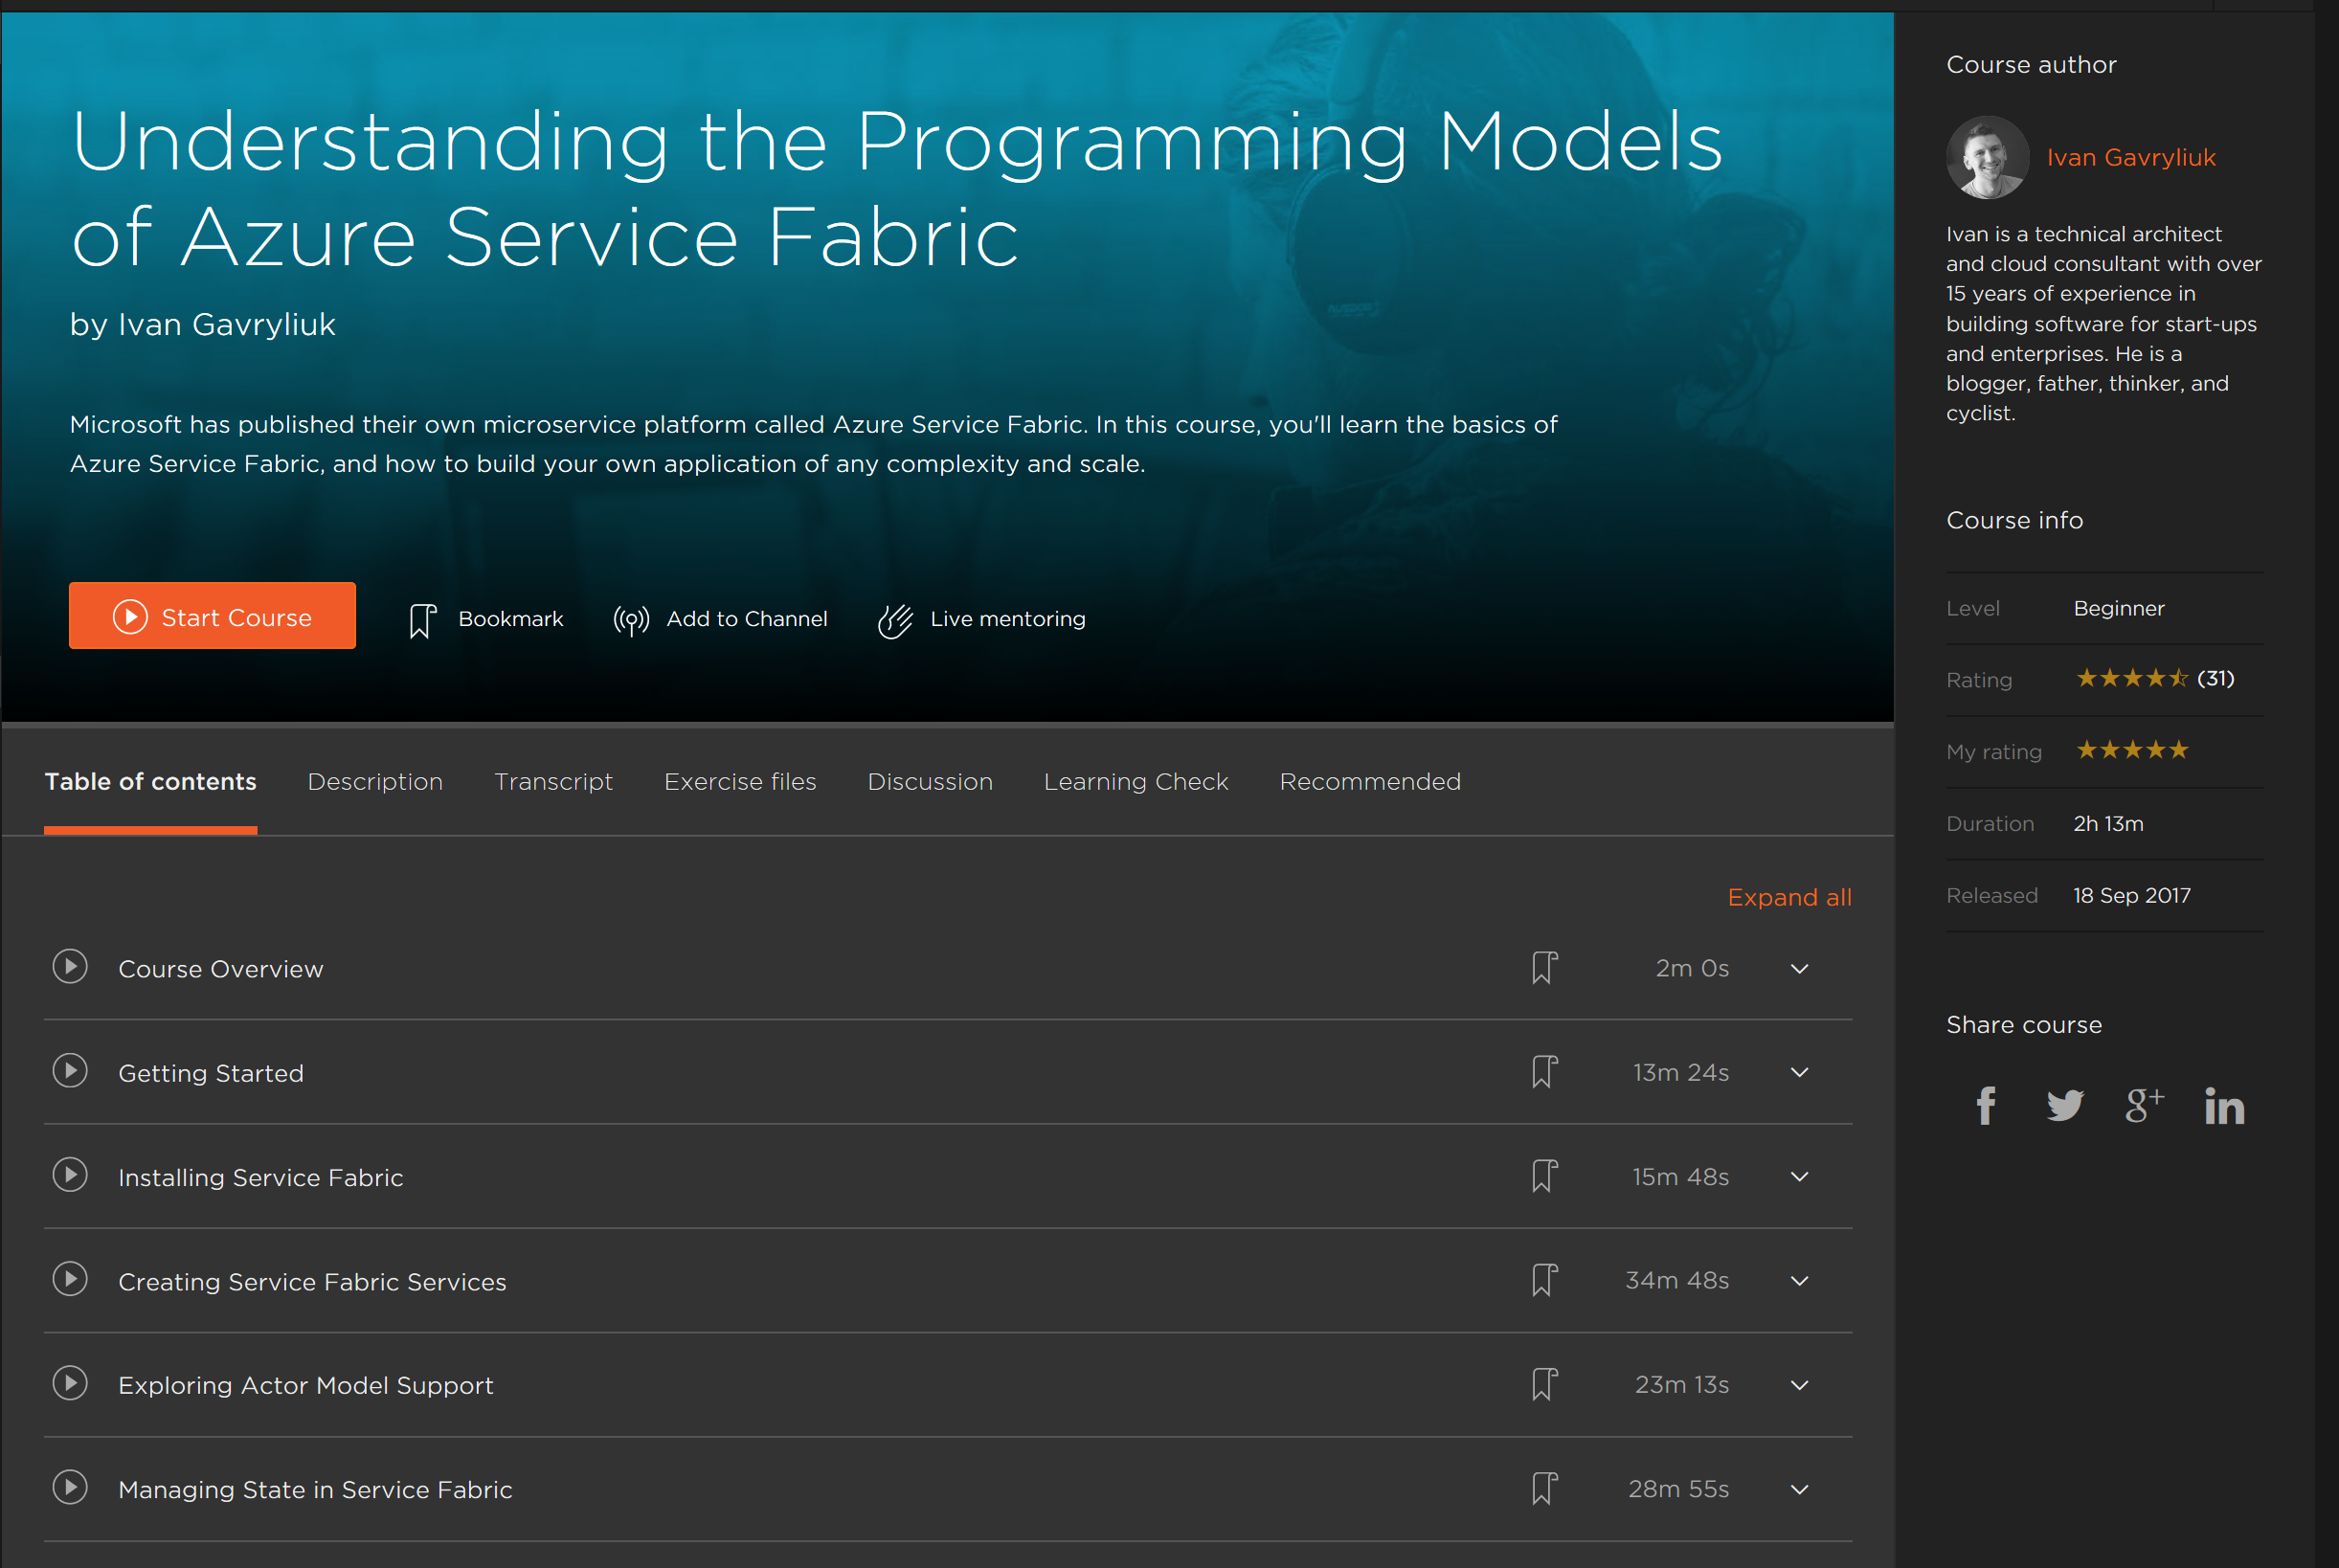Bookmark the Getting Started module
The image size is (2339, 1568).
(1544, 1071)
